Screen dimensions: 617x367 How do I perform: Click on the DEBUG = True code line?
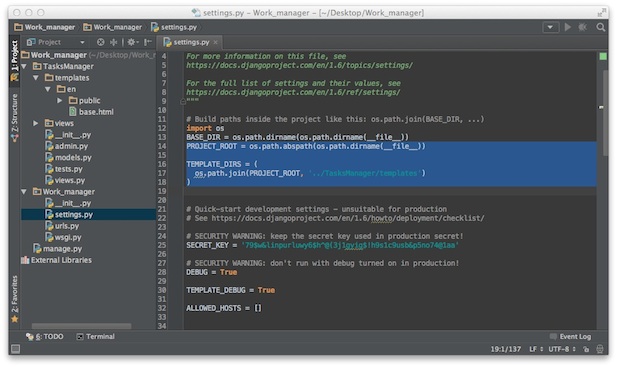(x=212, y=272)
